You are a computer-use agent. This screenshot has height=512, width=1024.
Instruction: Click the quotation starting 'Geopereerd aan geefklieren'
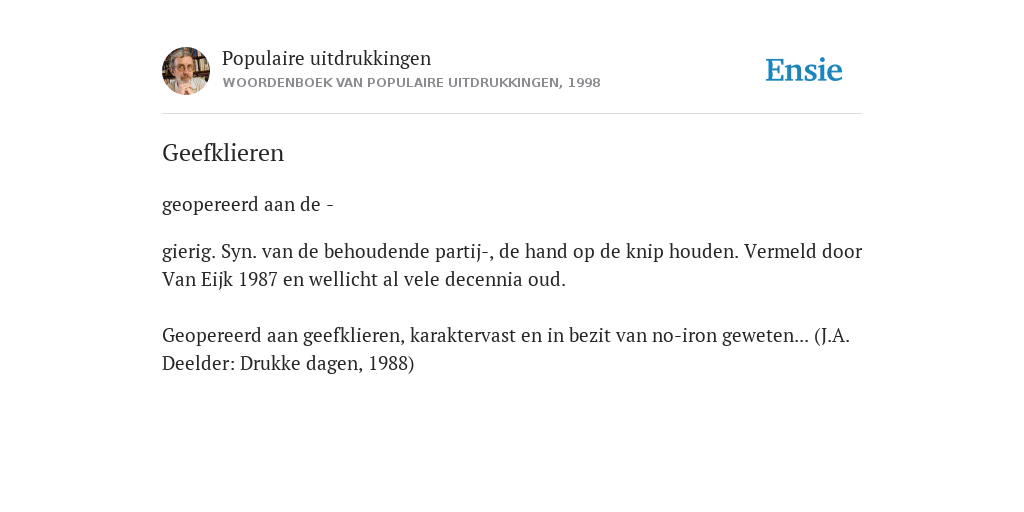506,349
